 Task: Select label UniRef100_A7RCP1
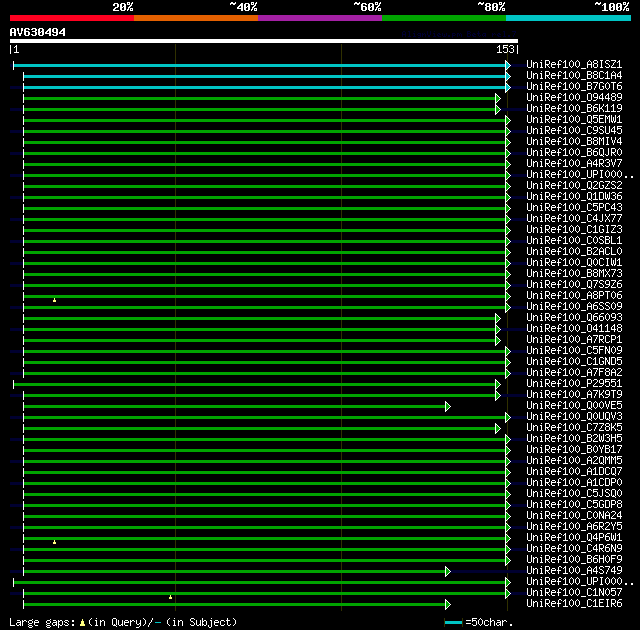(x=574, y=340)
